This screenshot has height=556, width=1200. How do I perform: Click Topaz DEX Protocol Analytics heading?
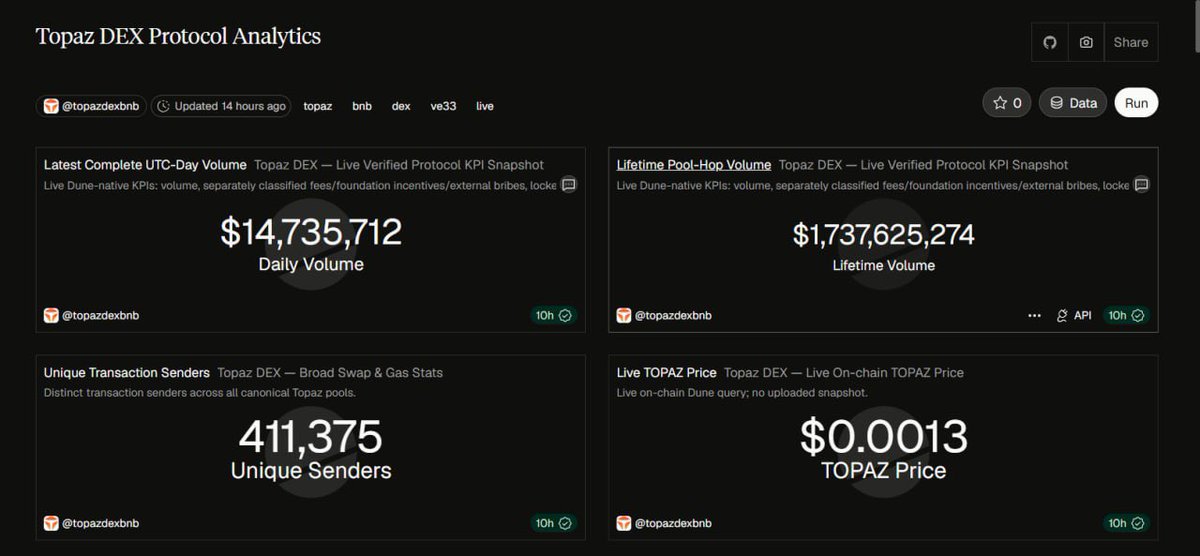point(178,37)
